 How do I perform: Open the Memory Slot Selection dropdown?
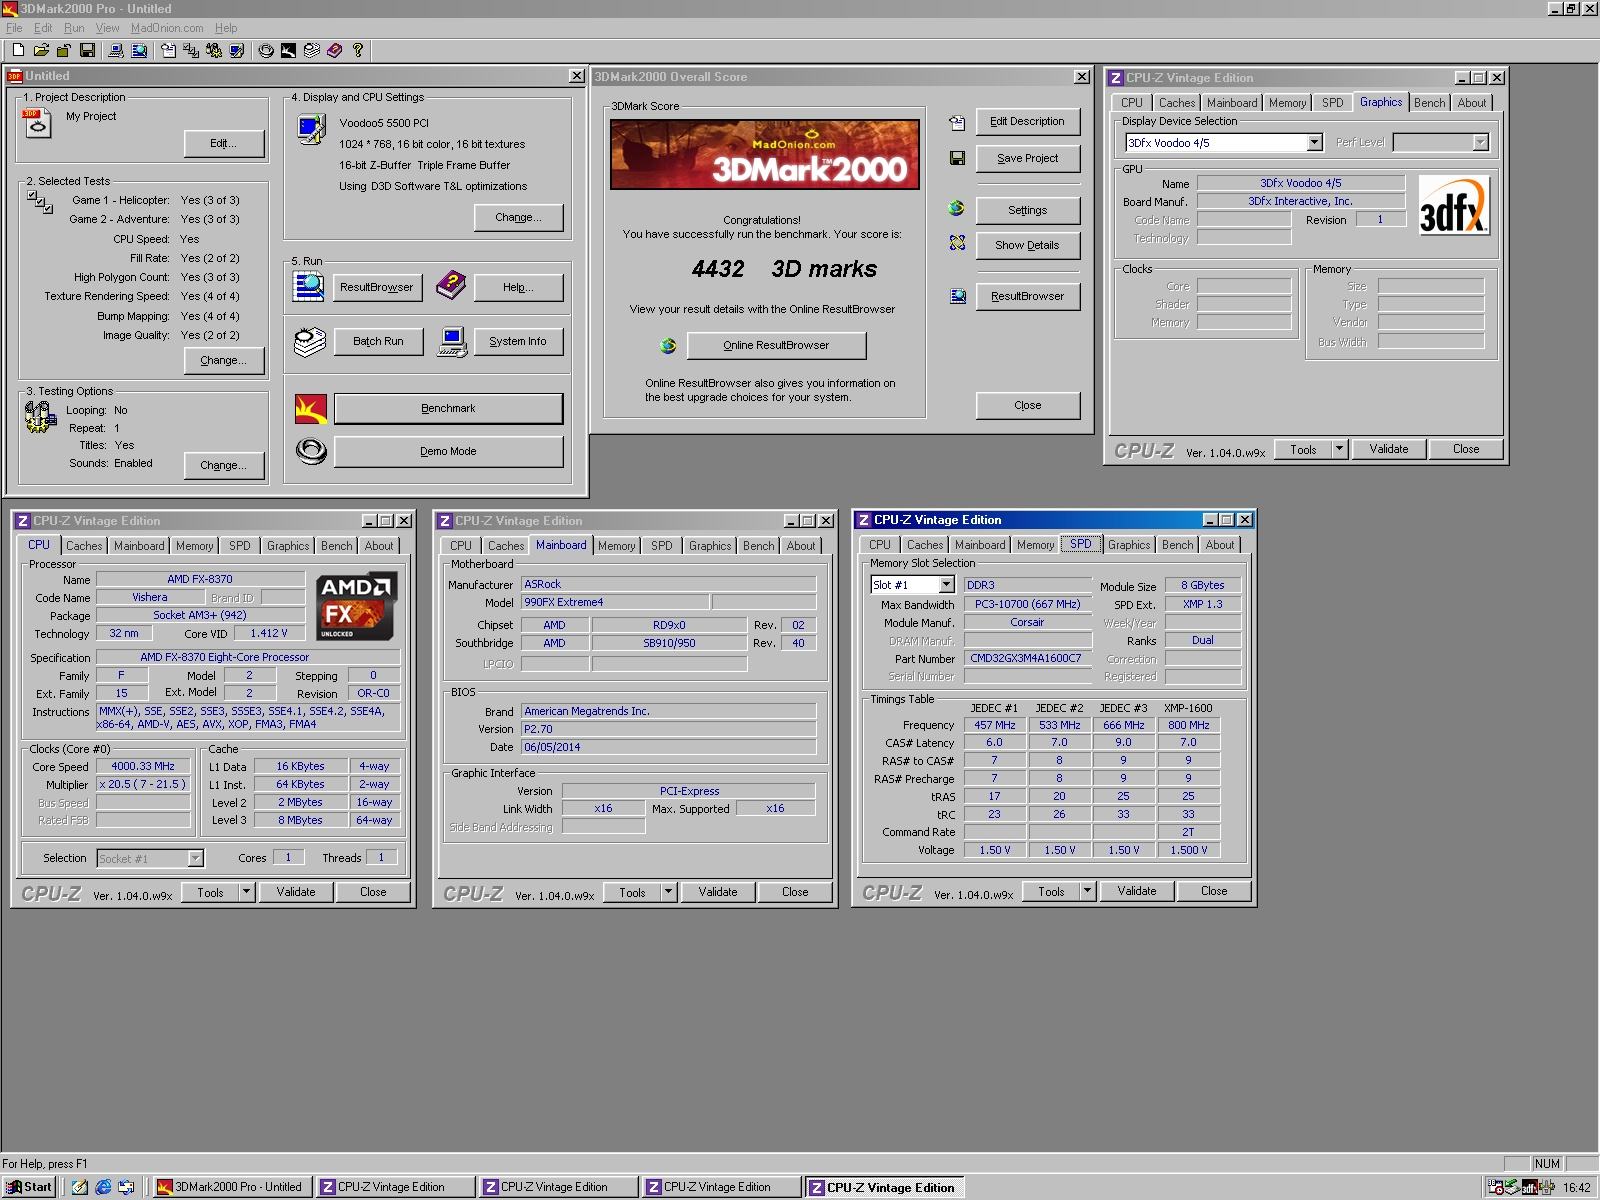(946, 585)
